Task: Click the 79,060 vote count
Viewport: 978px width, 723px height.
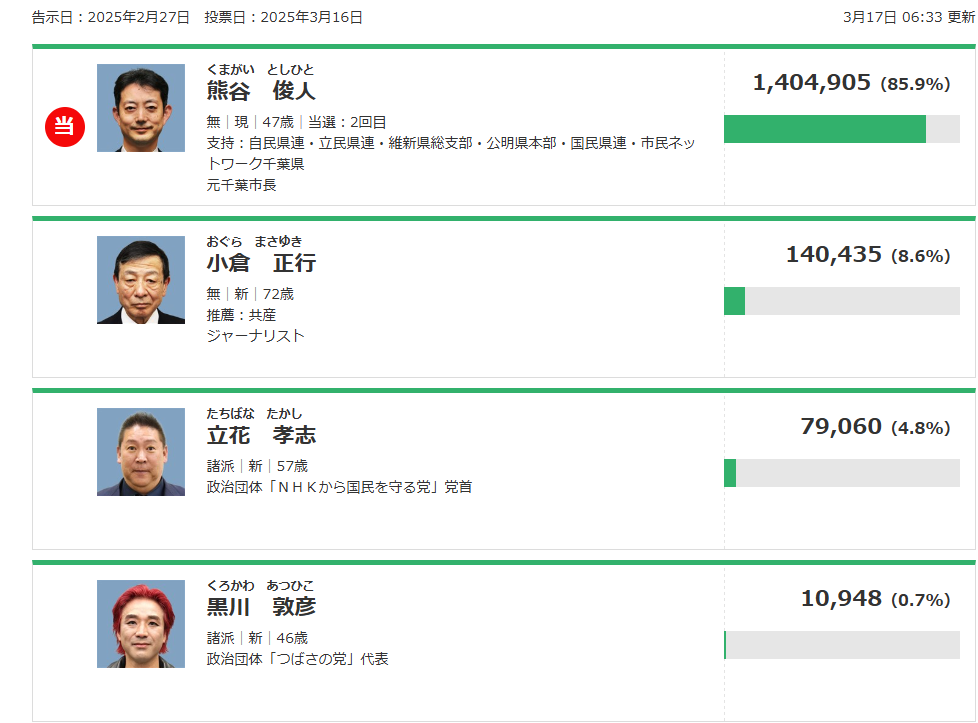Action: pyautogui.click(x=841, y=427)
